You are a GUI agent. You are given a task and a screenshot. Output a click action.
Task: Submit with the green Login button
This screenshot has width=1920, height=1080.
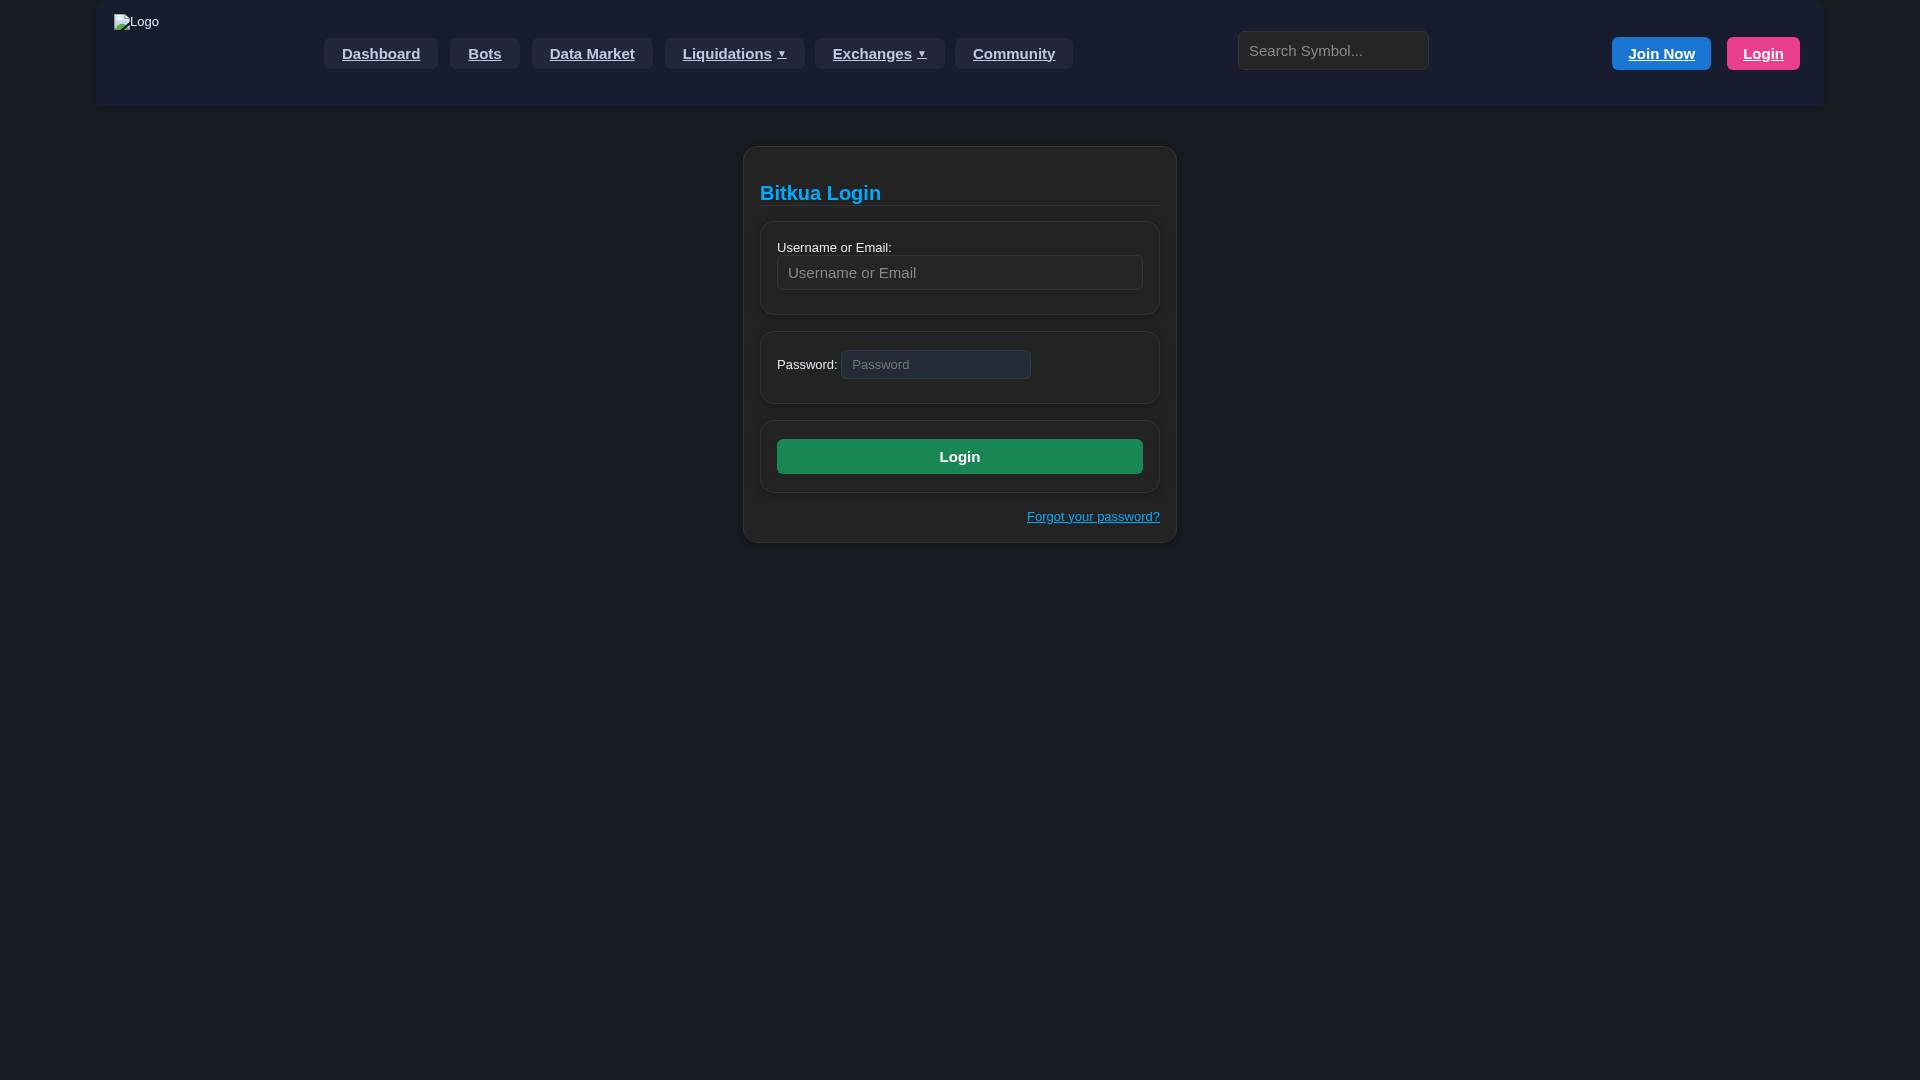[960, 456]
